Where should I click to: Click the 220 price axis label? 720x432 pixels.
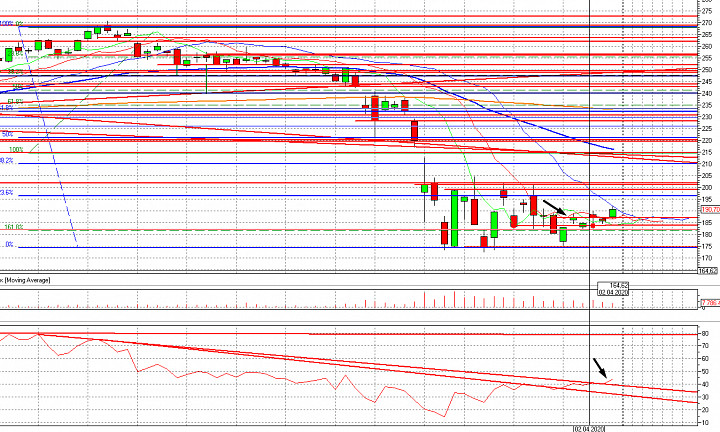pos(707,140)
